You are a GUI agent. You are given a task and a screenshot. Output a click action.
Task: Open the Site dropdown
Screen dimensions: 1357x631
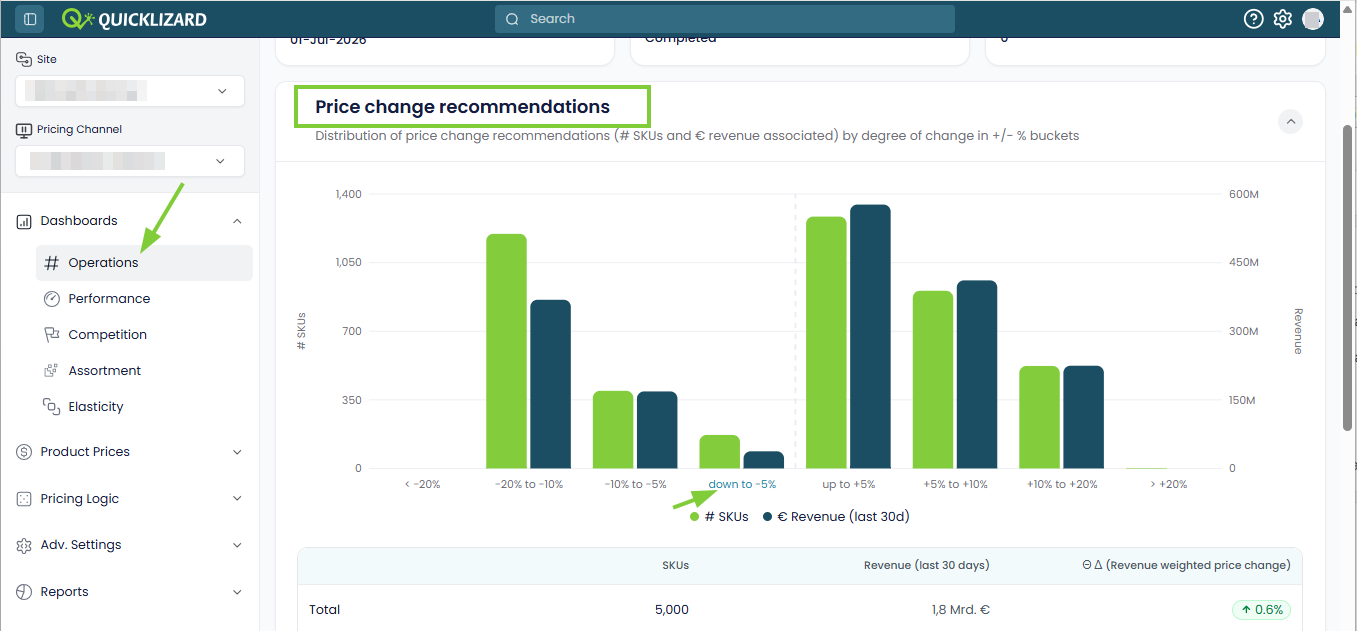pyautogui.click(x=130, y=91)
